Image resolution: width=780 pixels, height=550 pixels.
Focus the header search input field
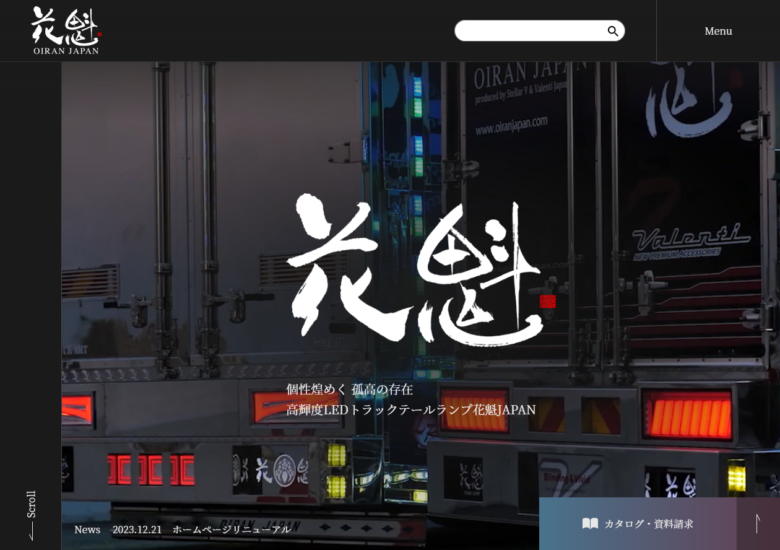pos(530,31)
